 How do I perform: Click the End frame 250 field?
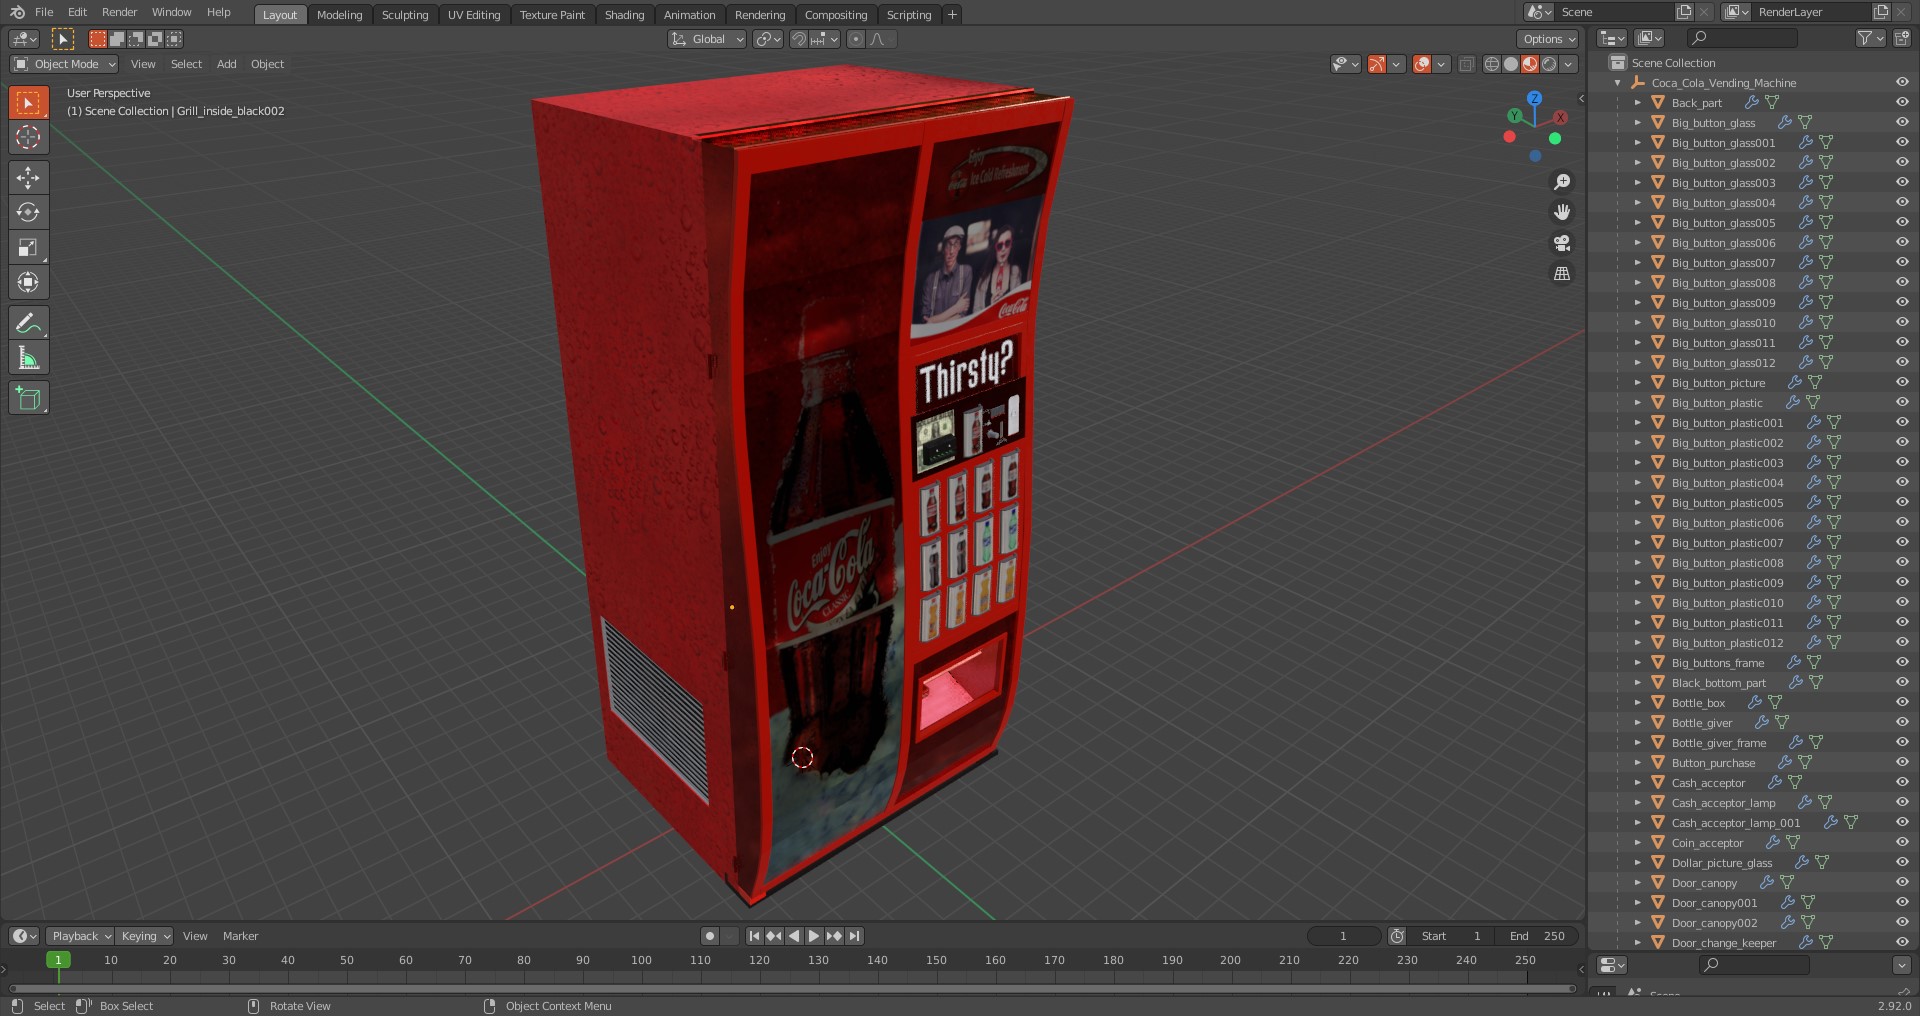tap(1537, 936)
